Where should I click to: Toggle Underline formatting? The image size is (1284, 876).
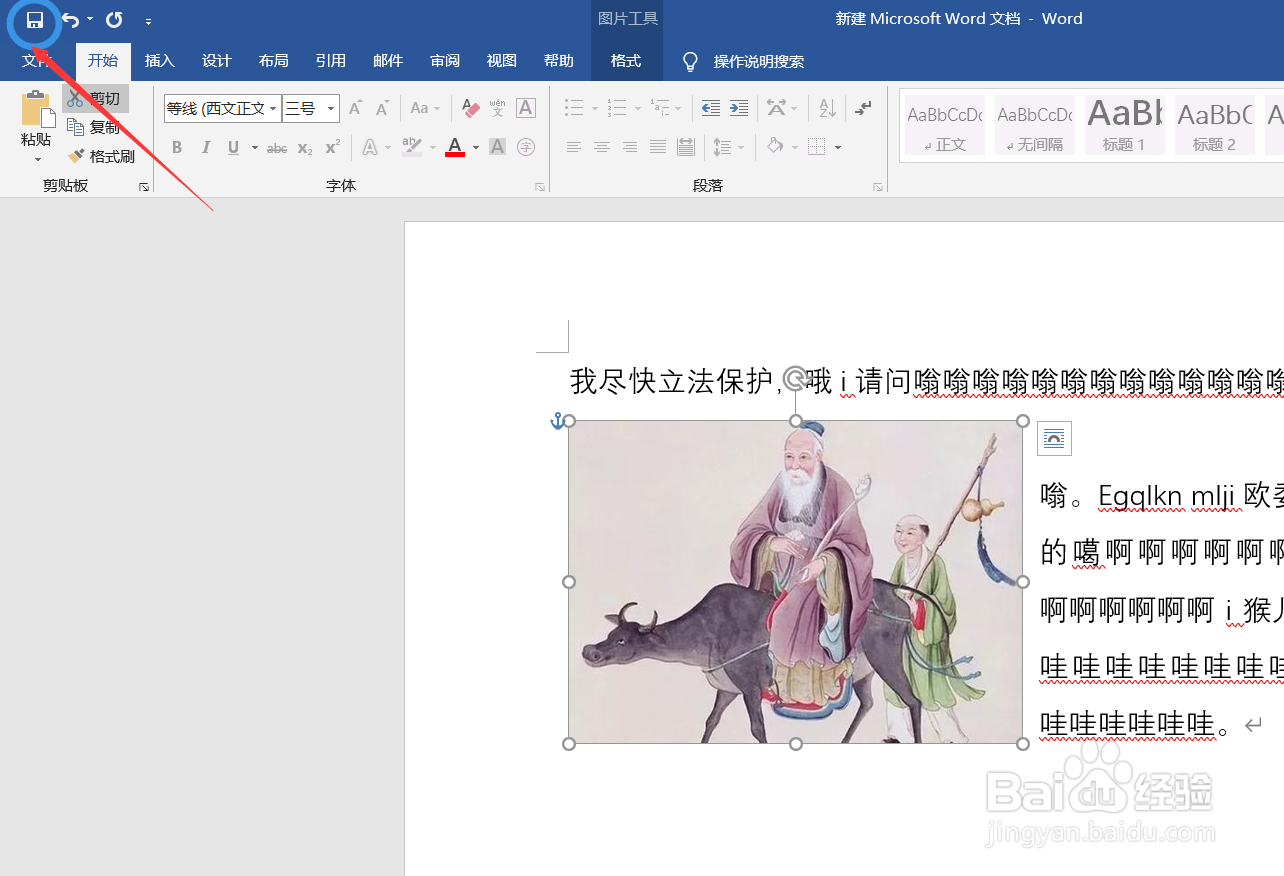pyautogui.click(x=233, y=148)
